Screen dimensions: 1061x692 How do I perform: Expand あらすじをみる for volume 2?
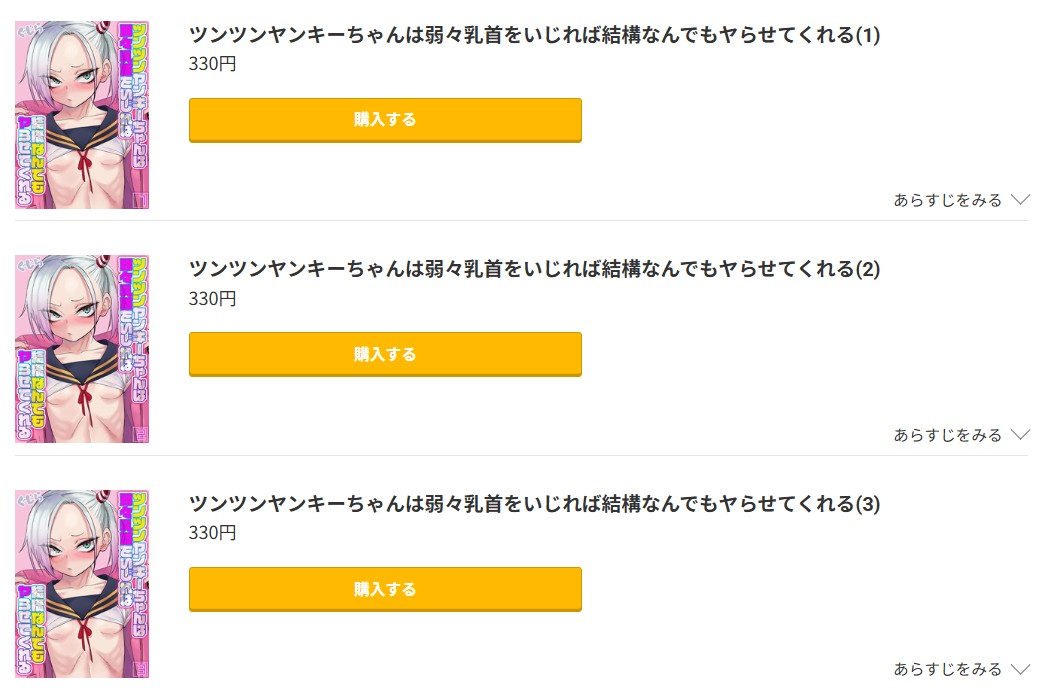click(x=947, y=435)
